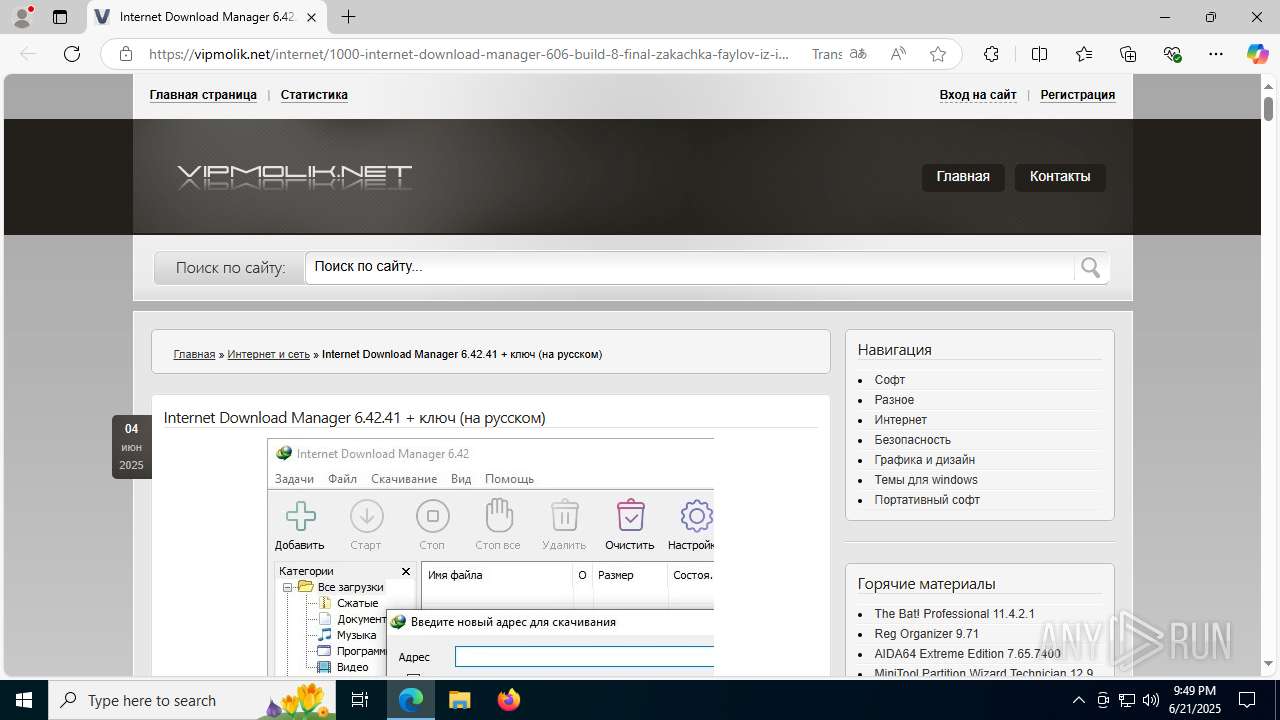Click the scrollbar down arrow
1280x720 pixels.
[x=1268, y=663]
